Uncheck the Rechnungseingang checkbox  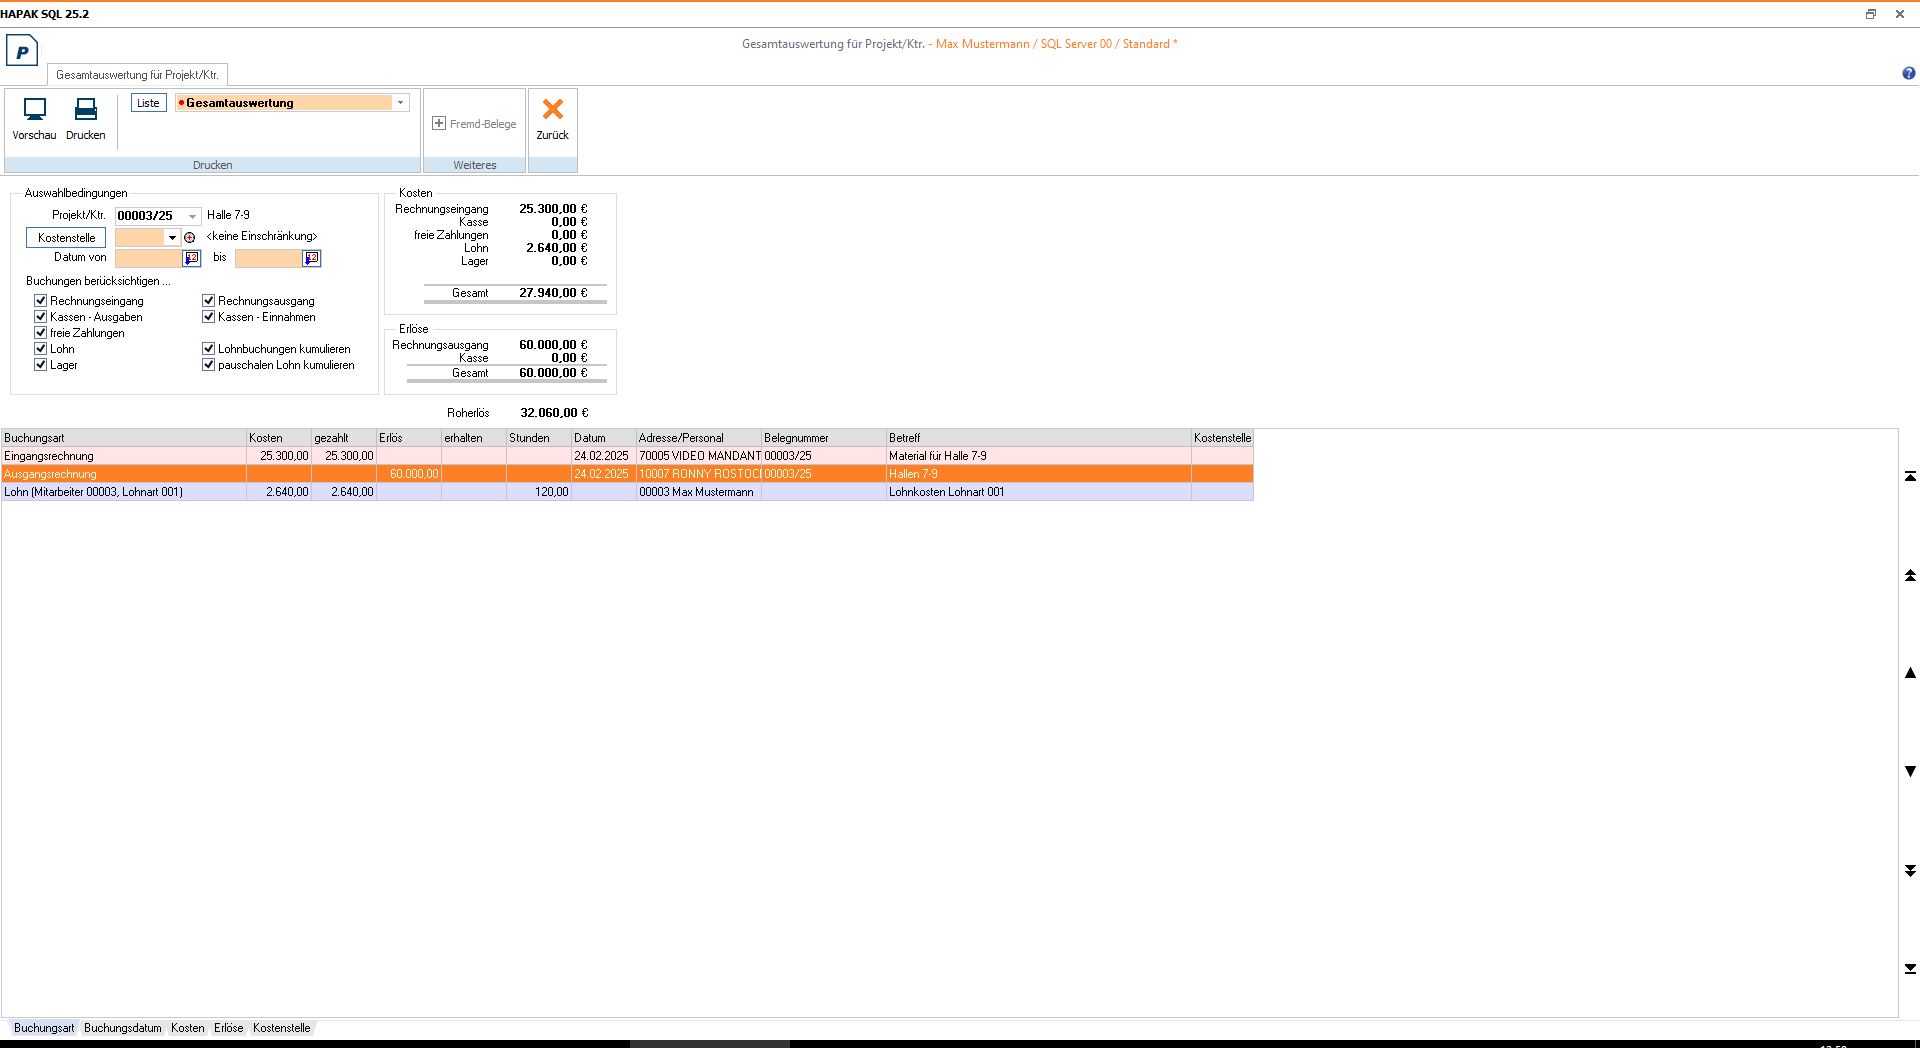click(41, 301)
